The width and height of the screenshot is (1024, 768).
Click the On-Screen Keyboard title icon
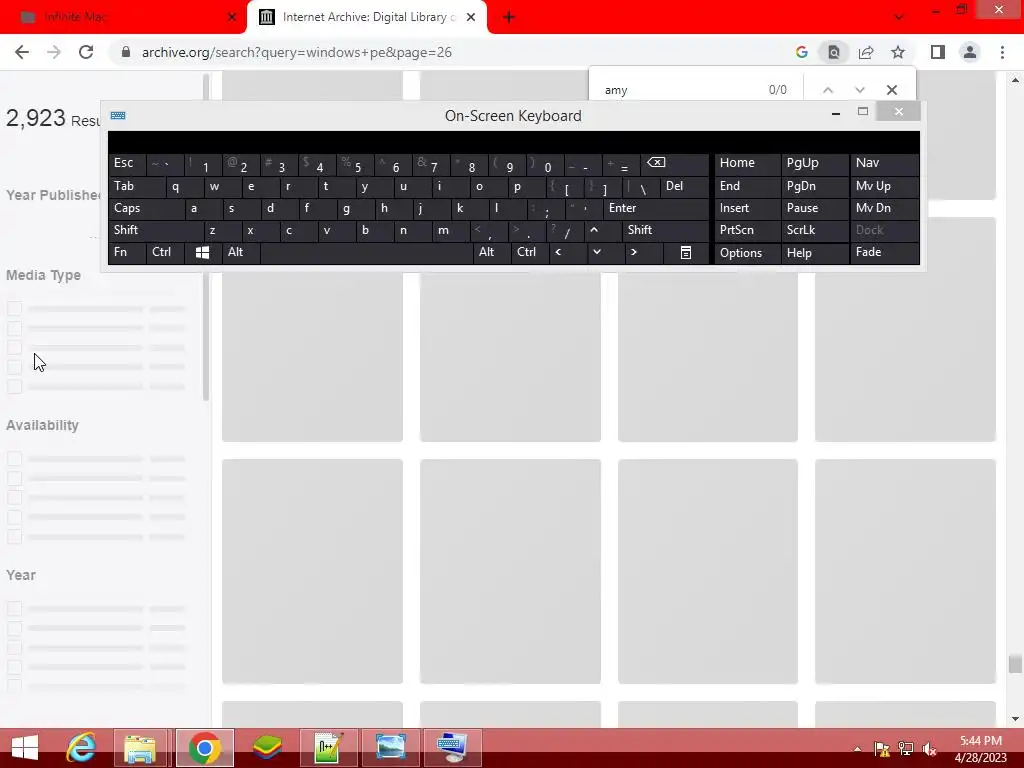118,116
